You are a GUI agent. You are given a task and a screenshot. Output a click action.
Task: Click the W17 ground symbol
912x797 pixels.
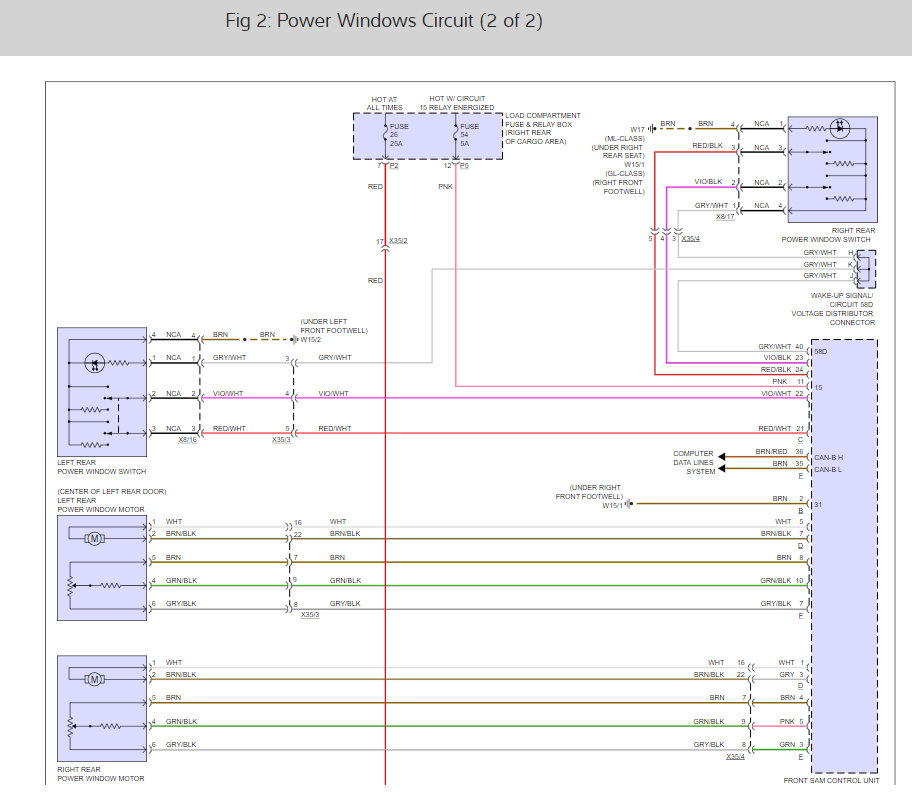click(x=651, y=128)
